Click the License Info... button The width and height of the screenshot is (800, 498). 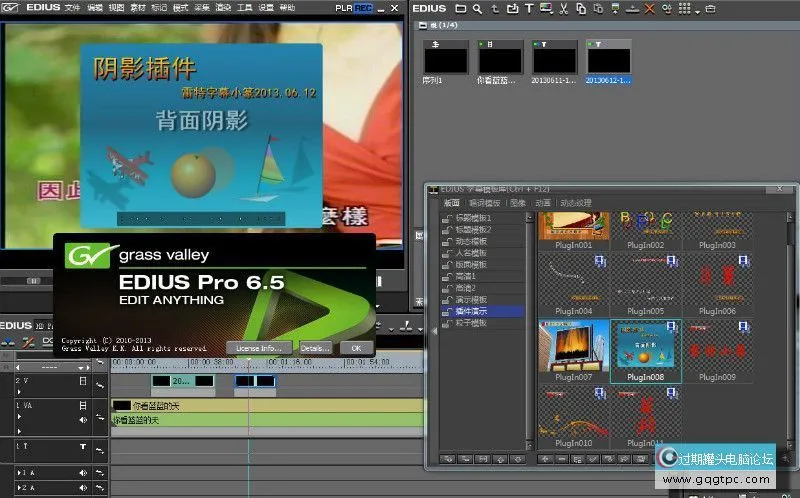tap(257, 347)
